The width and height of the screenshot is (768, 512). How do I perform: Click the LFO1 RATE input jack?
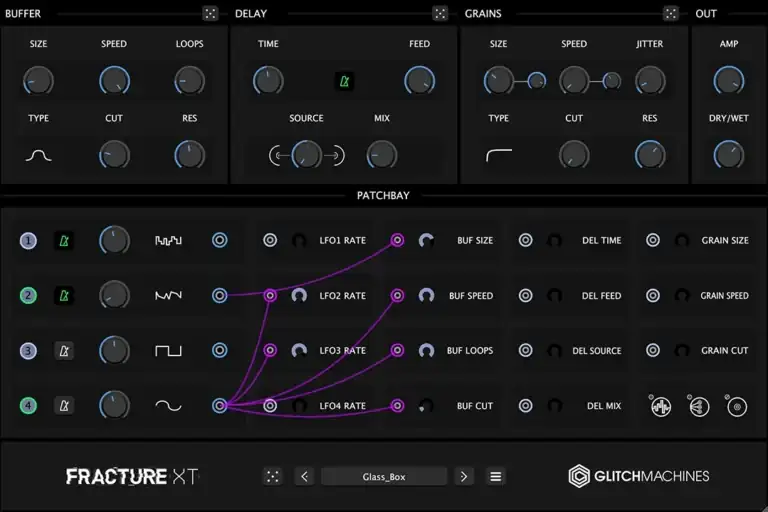click(x=270, y=240)
